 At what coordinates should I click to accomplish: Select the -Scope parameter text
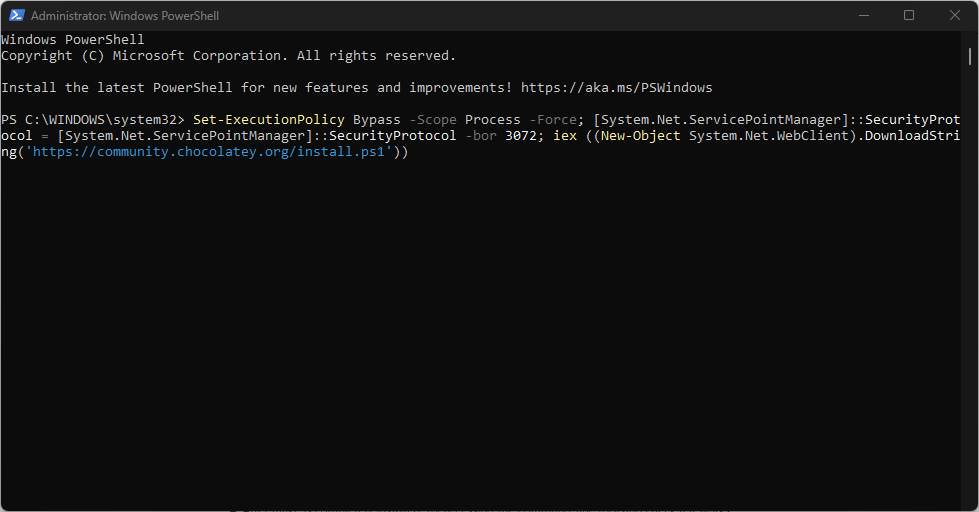[433, 119]
